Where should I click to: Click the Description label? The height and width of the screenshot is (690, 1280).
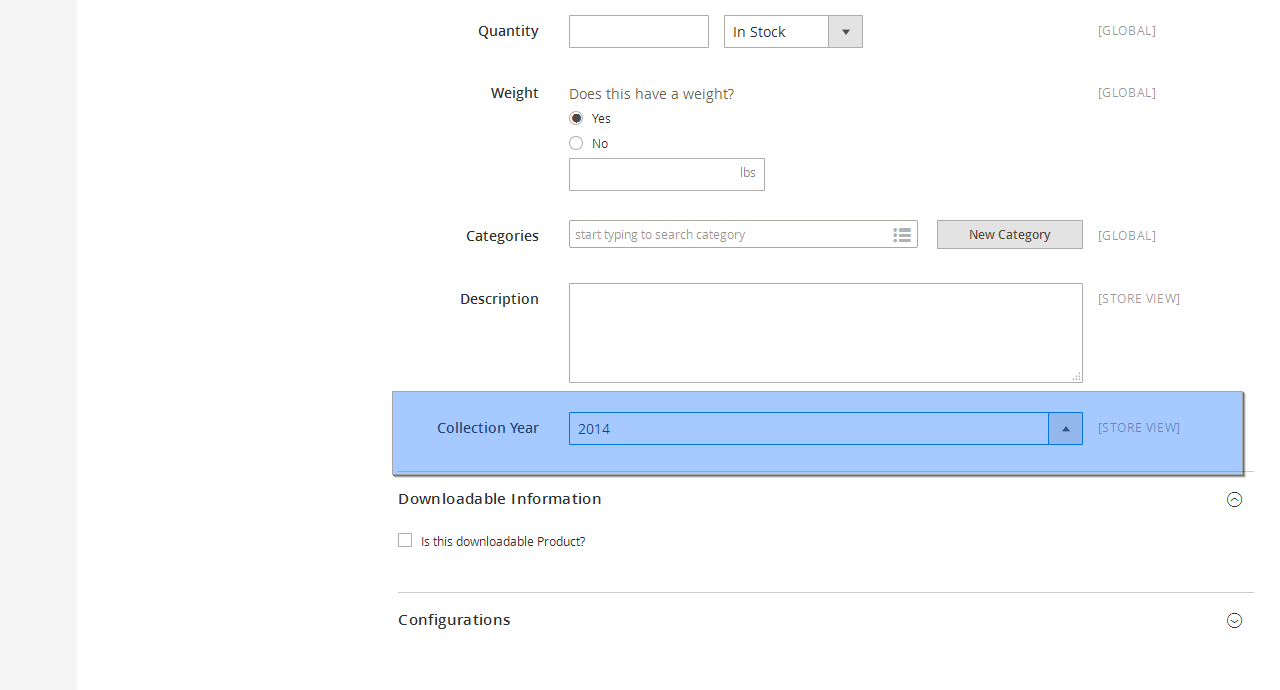click(x=499, y=298)
